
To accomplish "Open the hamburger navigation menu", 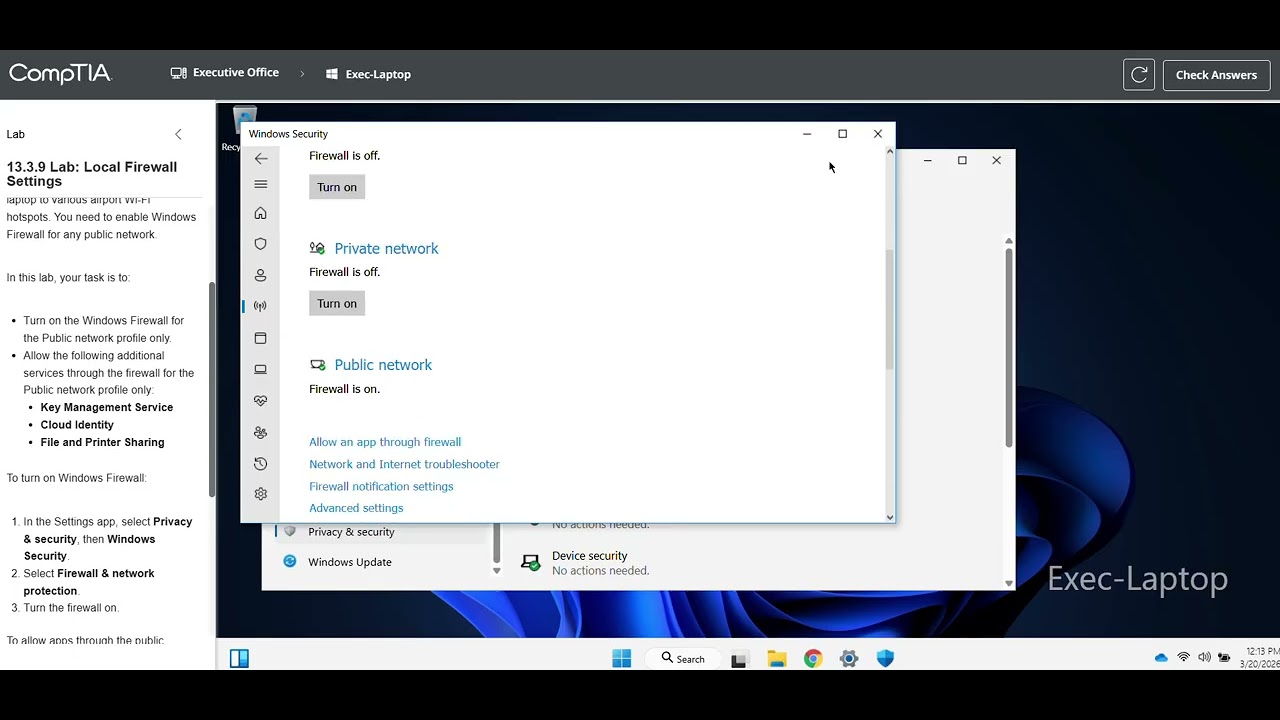I will pos(261,184).
